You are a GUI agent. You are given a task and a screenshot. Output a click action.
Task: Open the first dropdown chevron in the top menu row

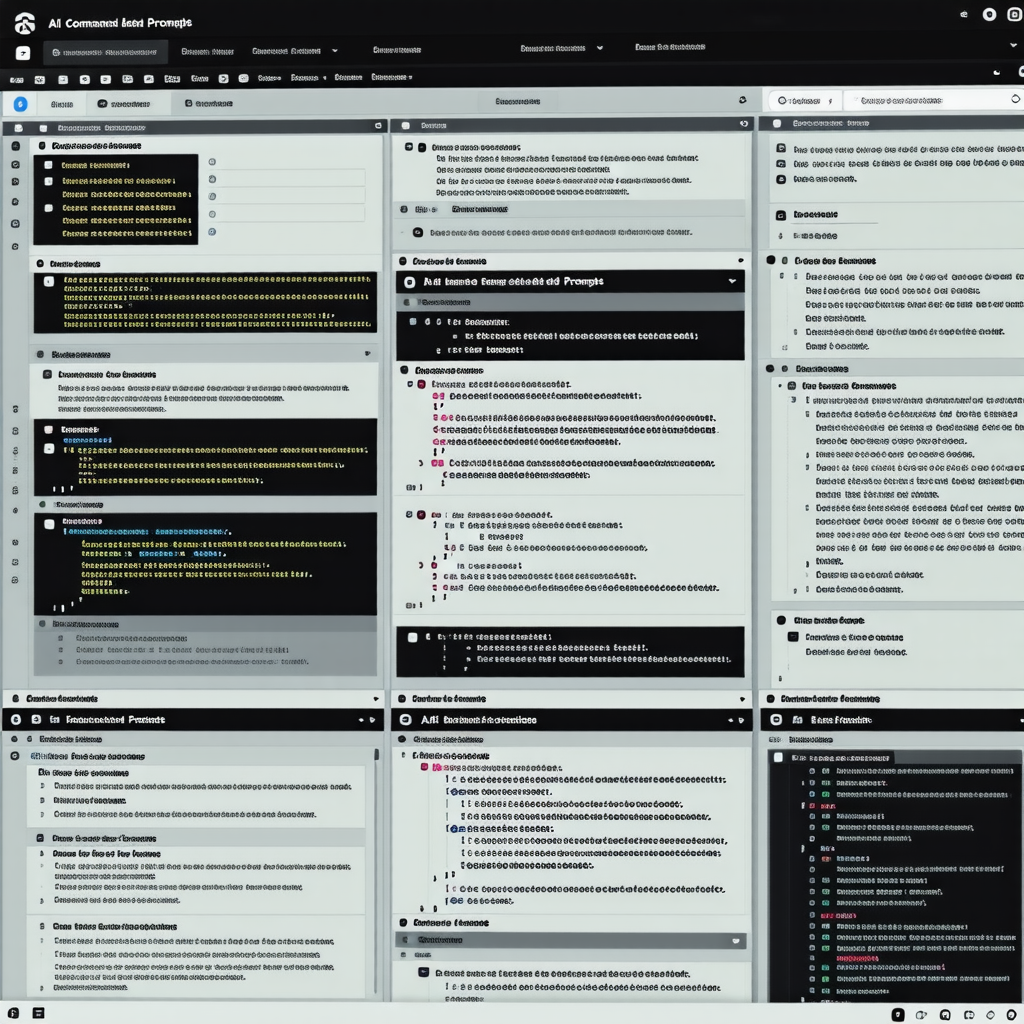click(x=335, y=51)
